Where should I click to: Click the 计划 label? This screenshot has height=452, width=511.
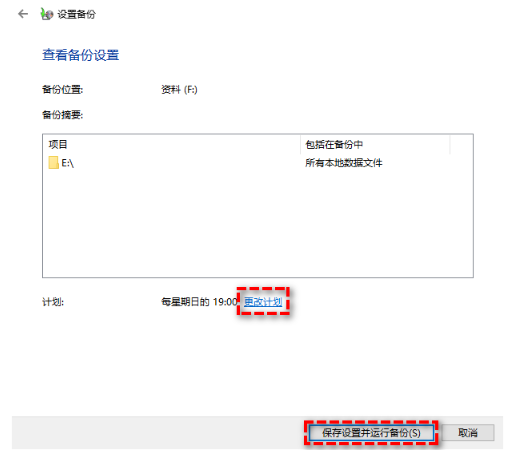pos(53,302)
